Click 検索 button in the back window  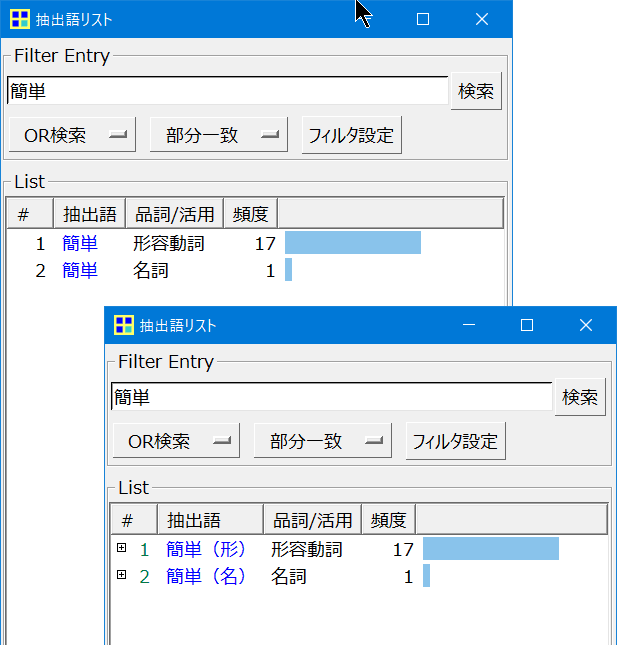[476, 91]
